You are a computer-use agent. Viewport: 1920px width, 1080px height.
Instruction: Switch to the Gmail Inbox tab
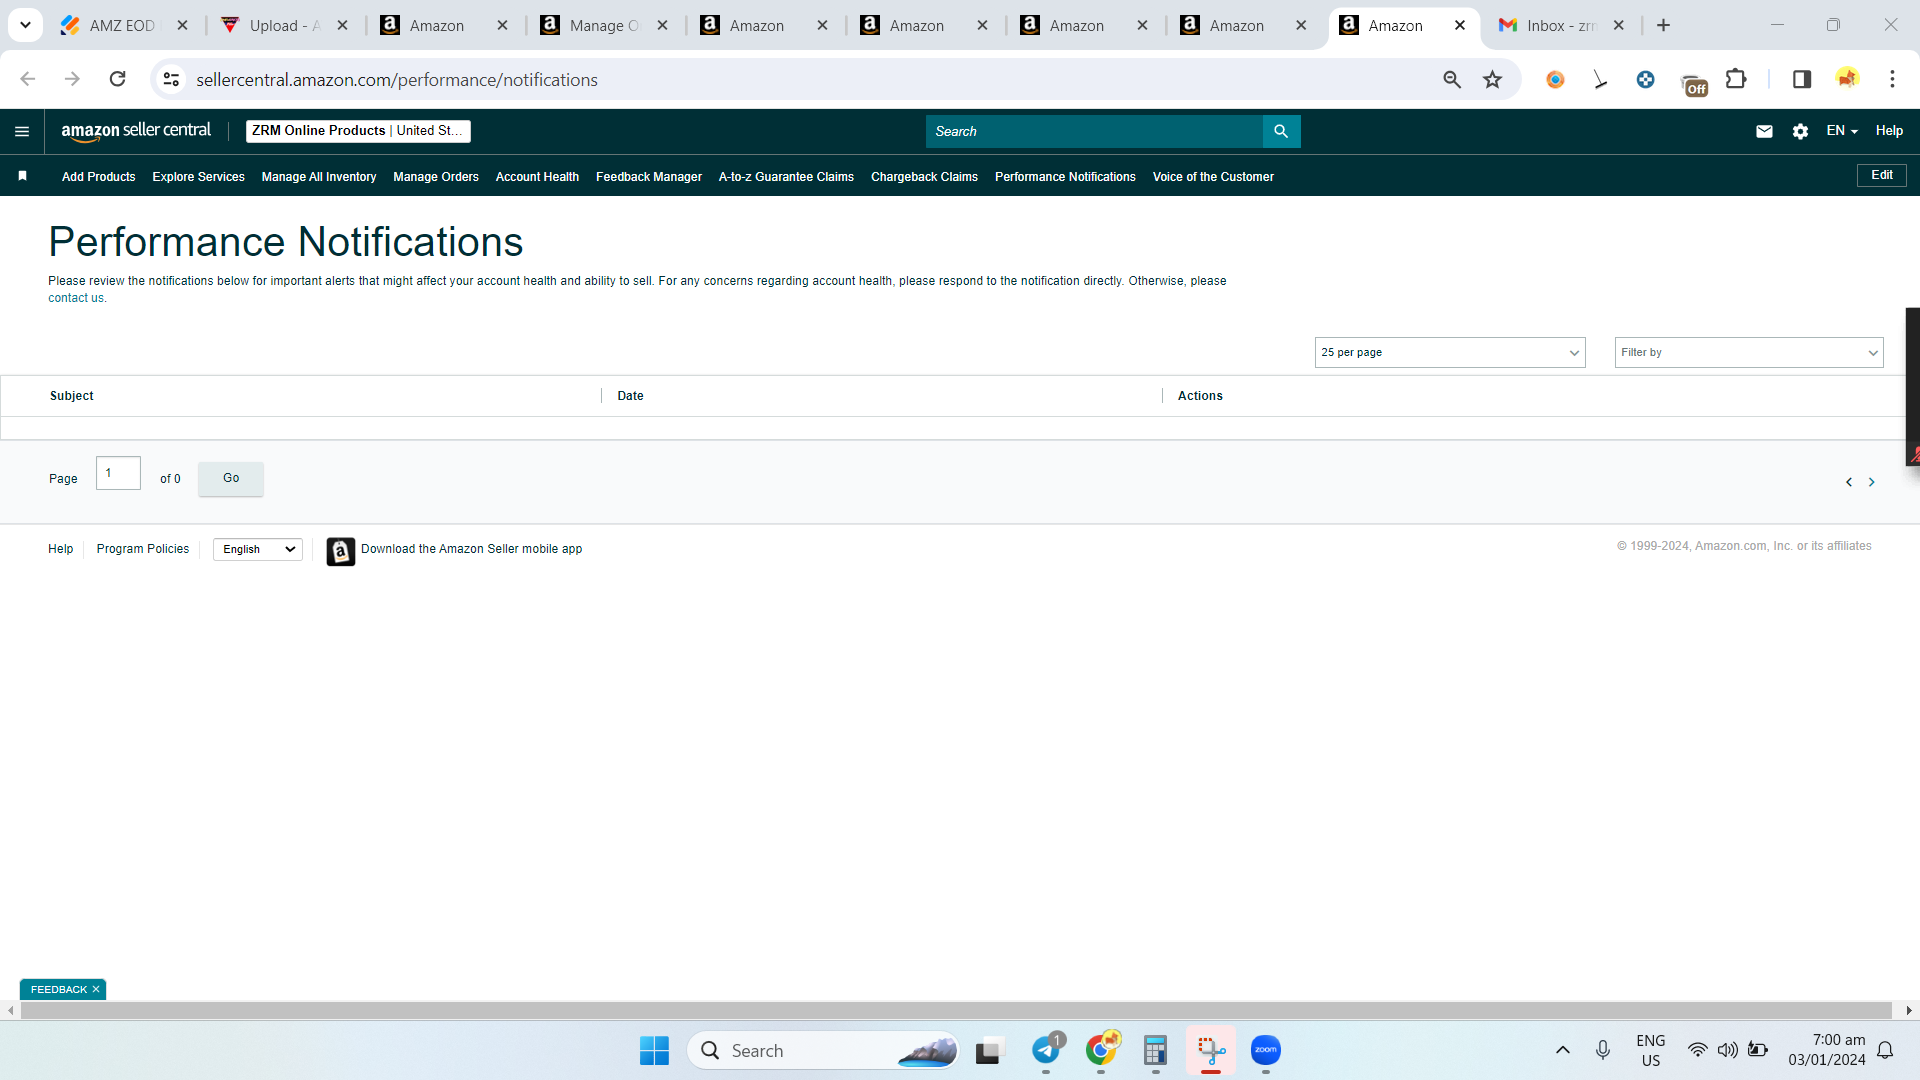click(x=1560, y=26)
